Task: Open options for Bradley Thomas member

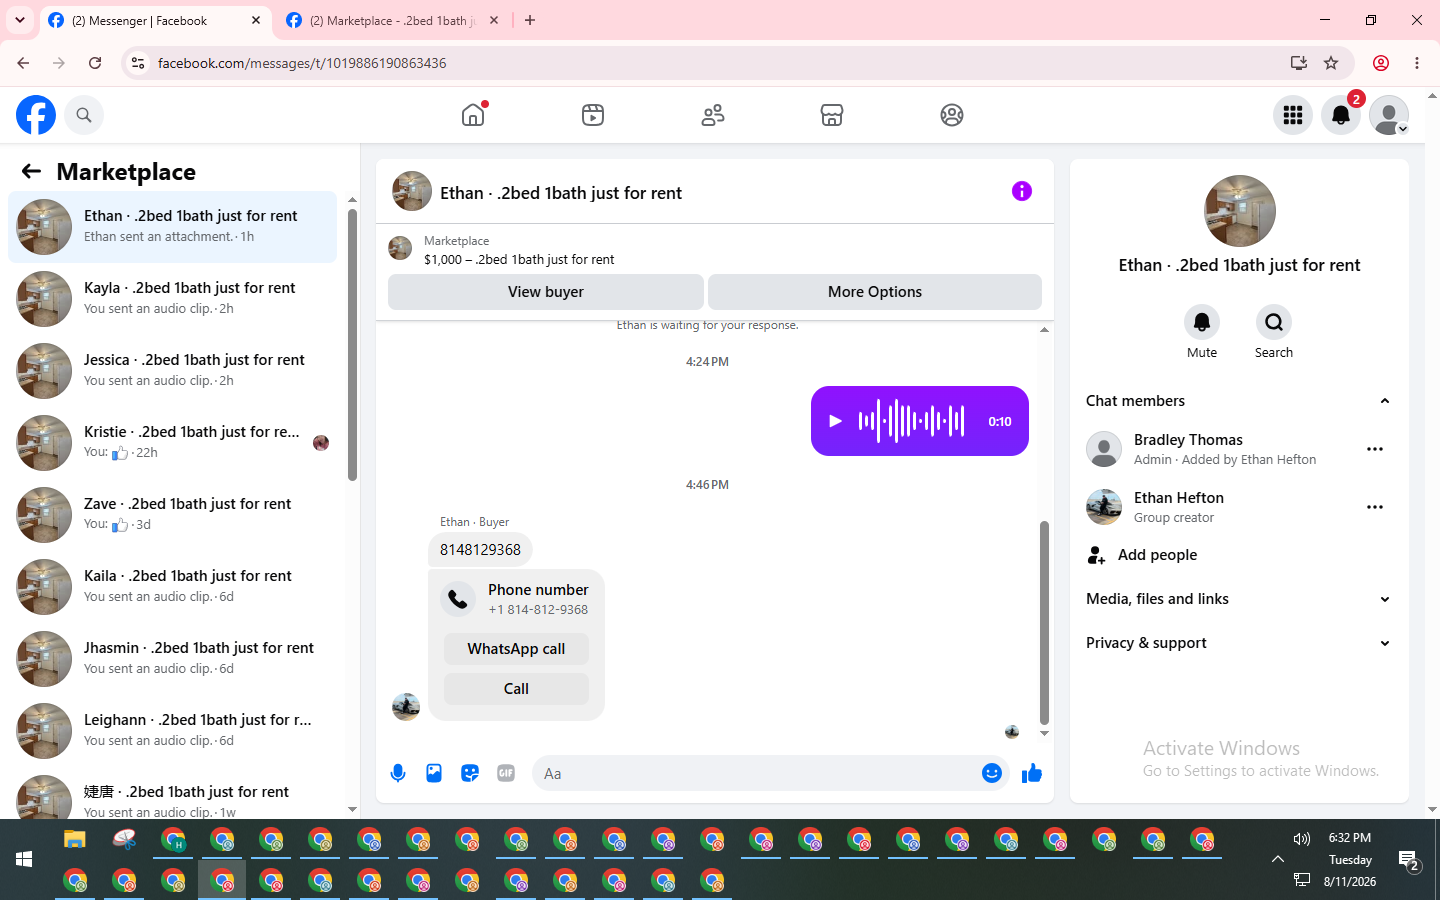Action: tap(1375, 449)
